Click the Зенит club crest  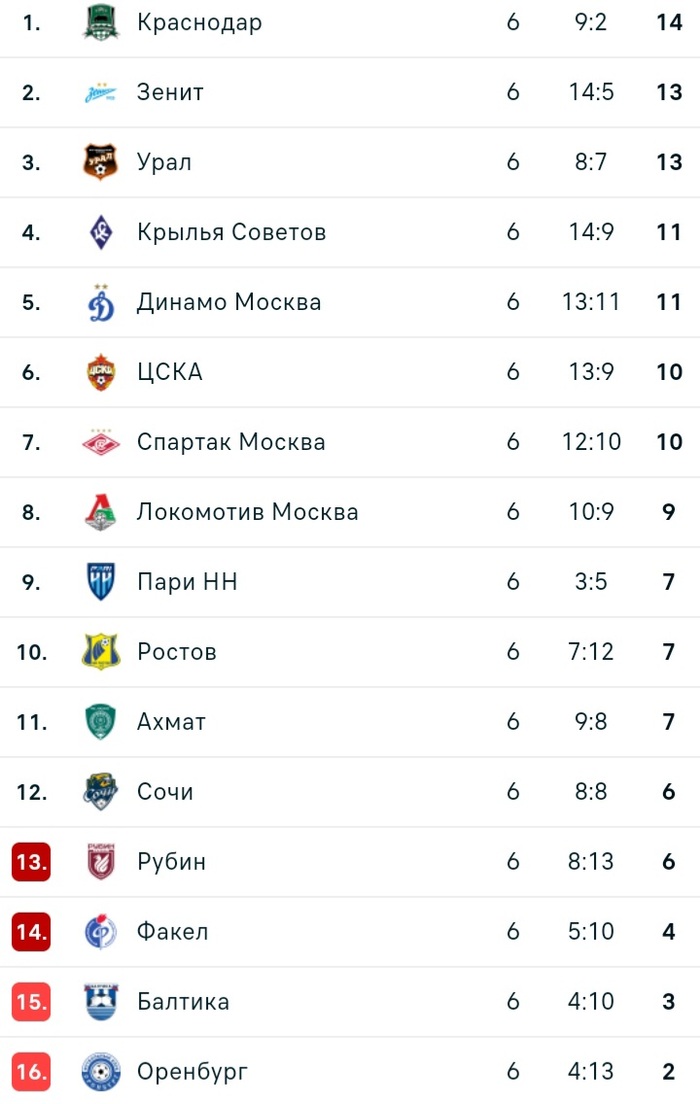[100, 92]
